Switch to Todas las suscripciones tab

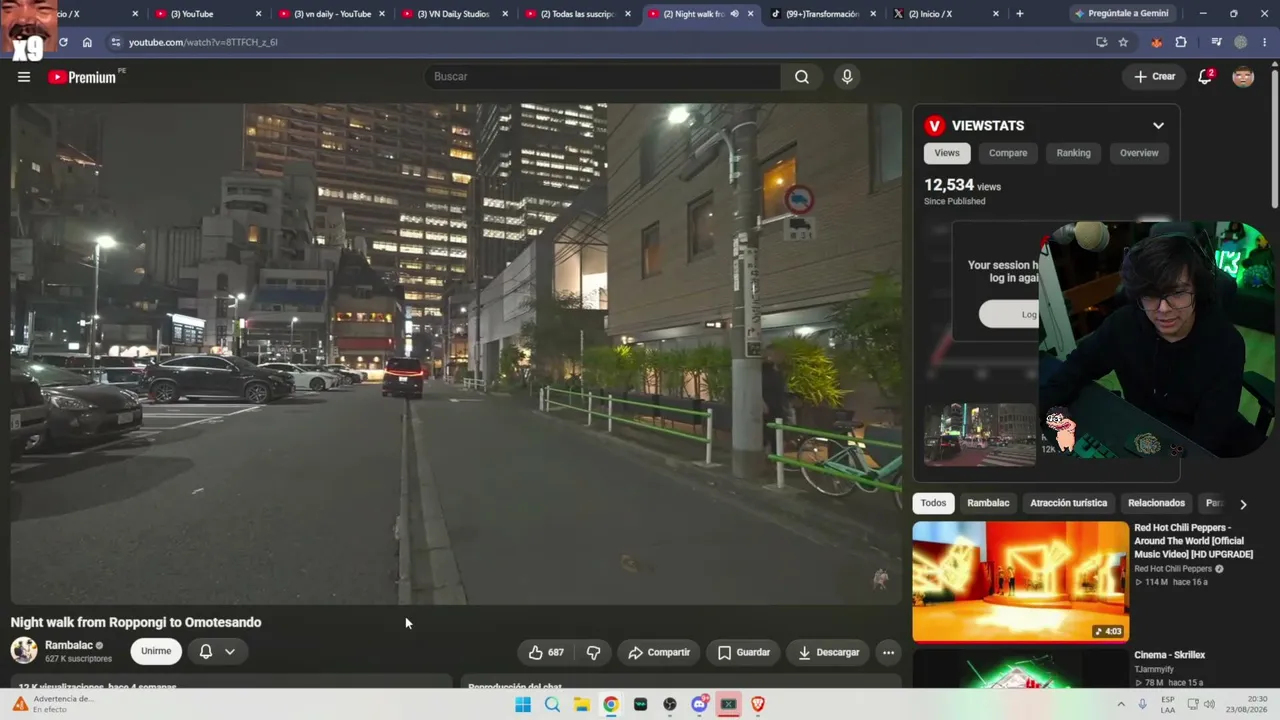[580, 14]
